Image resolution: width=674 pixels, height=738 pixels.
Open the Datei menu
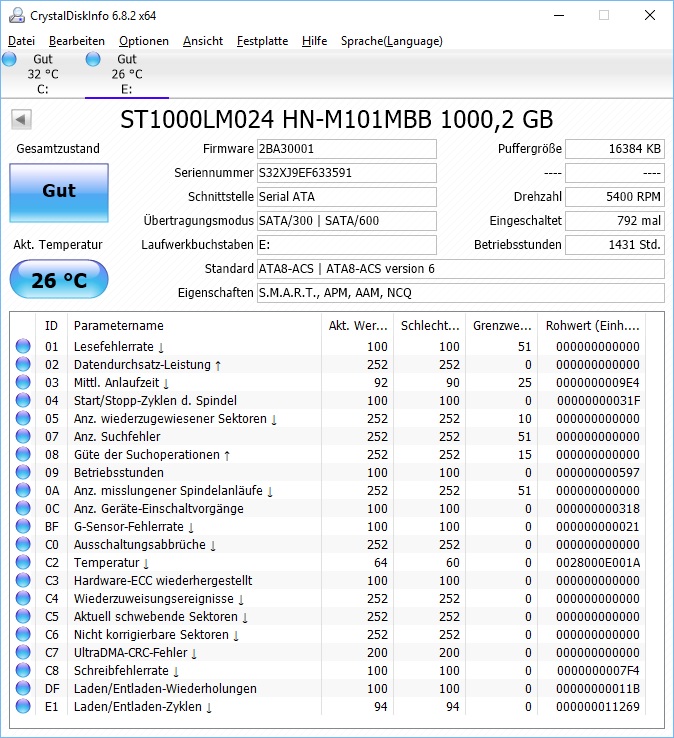(x=22, y=41)
